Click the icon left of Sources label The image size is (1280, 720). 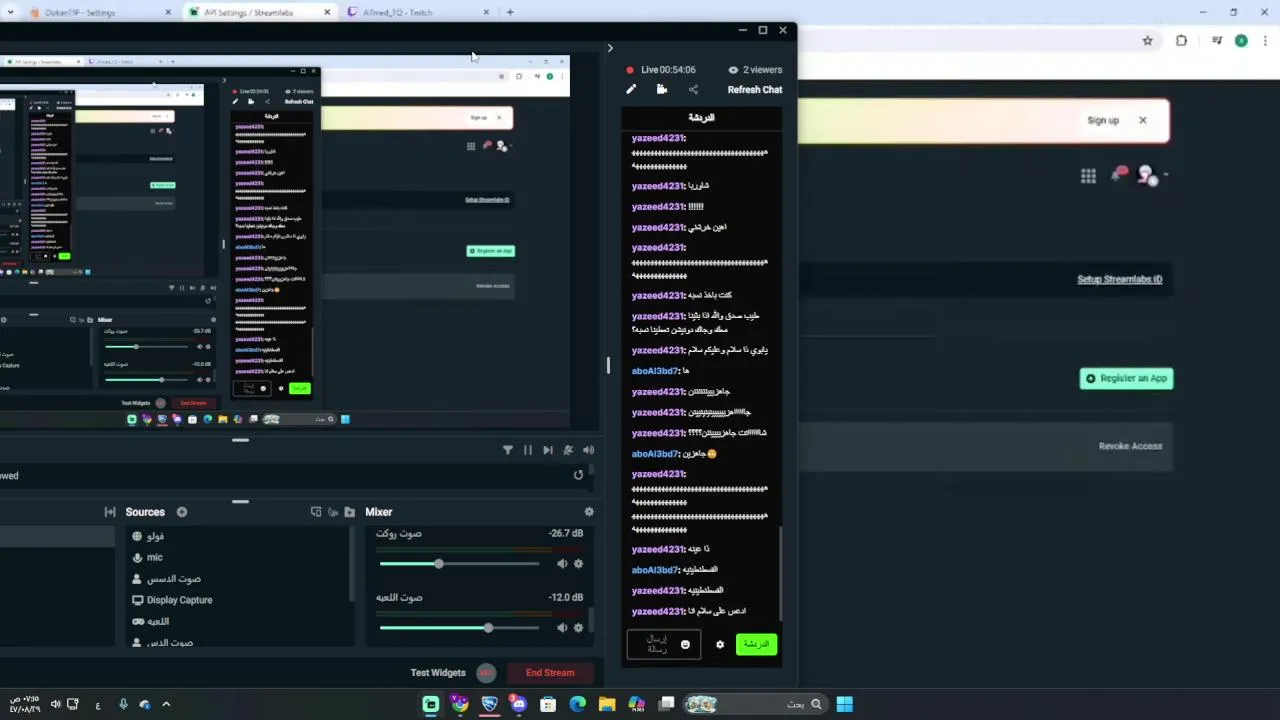pyautogui.click(x=110, y=512)
